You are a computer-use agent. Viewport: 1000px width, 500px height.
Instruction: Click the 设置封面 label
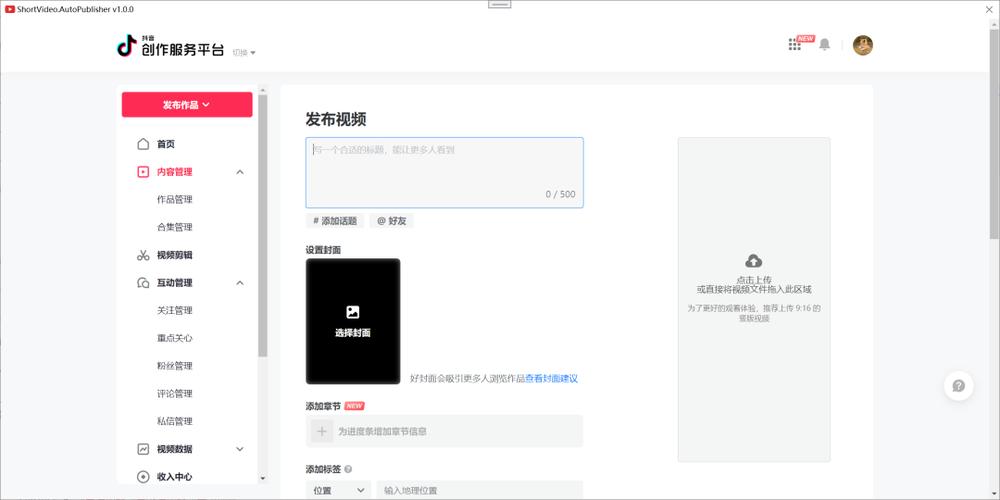coord(323,250)
